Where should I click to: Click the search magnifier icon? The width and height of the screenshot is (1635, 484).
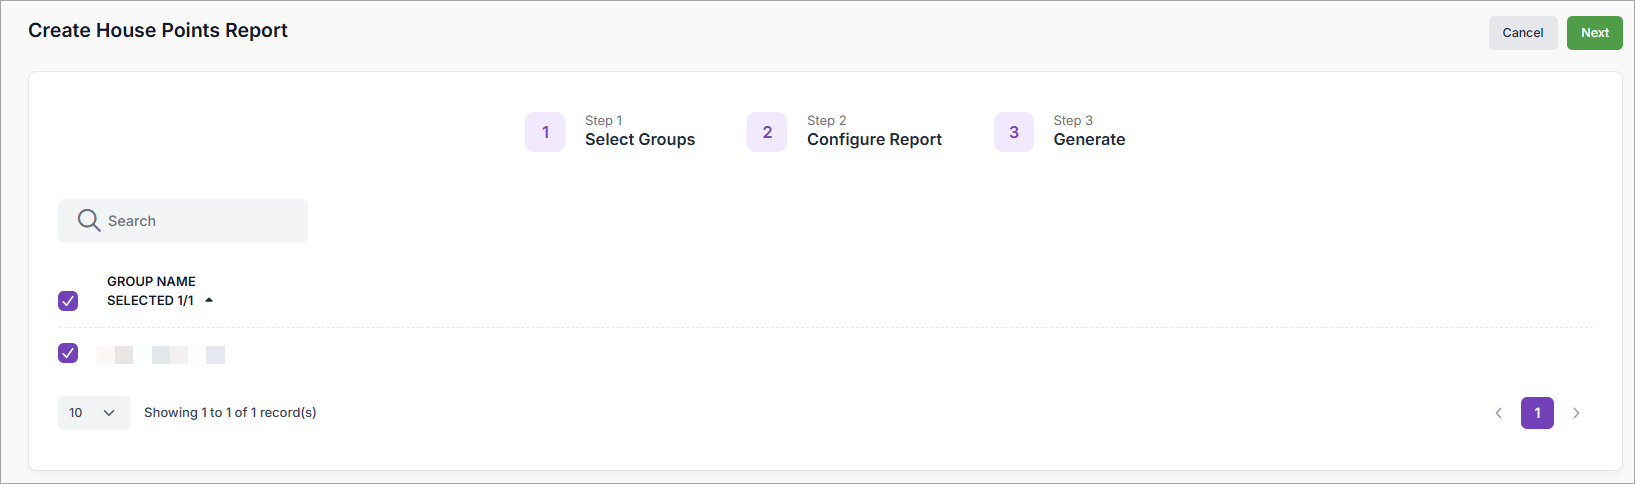[89, 221]
